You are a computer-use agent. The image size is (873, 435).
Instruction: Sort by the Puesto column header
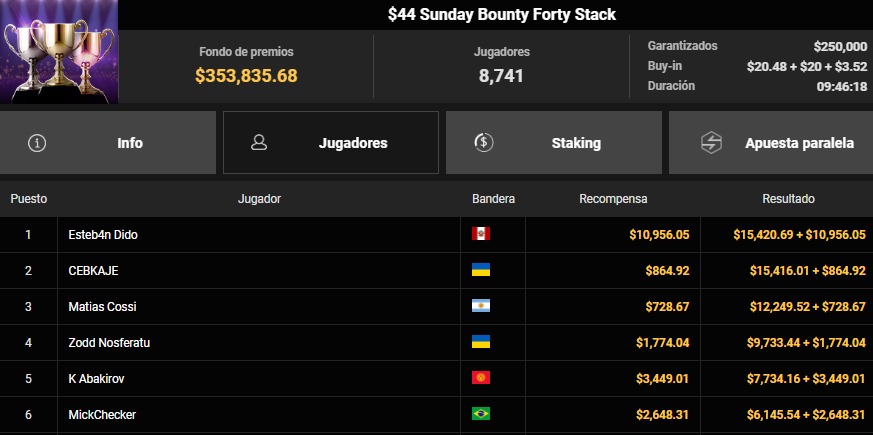coord(29,199)
